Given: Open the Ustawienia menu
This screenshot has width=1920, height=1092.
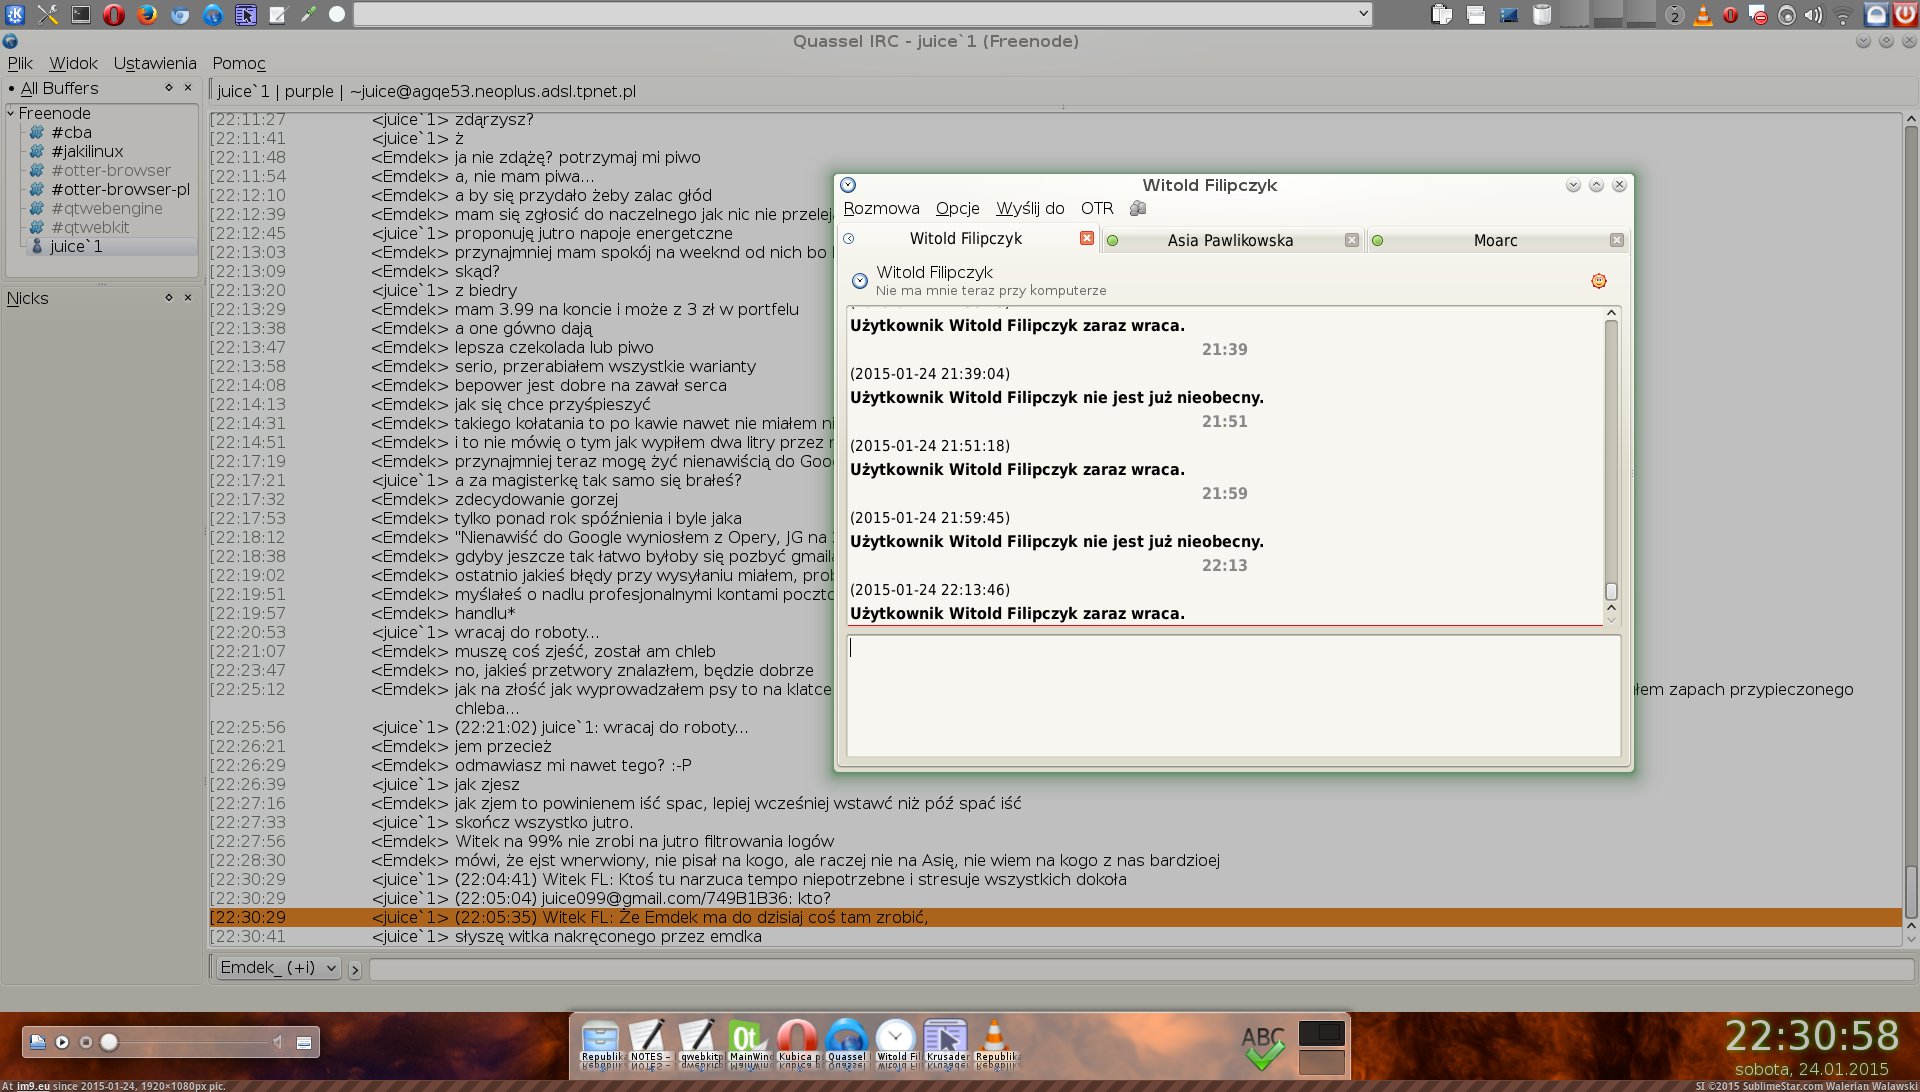Looking at the screenshot, I should [155, 63].
